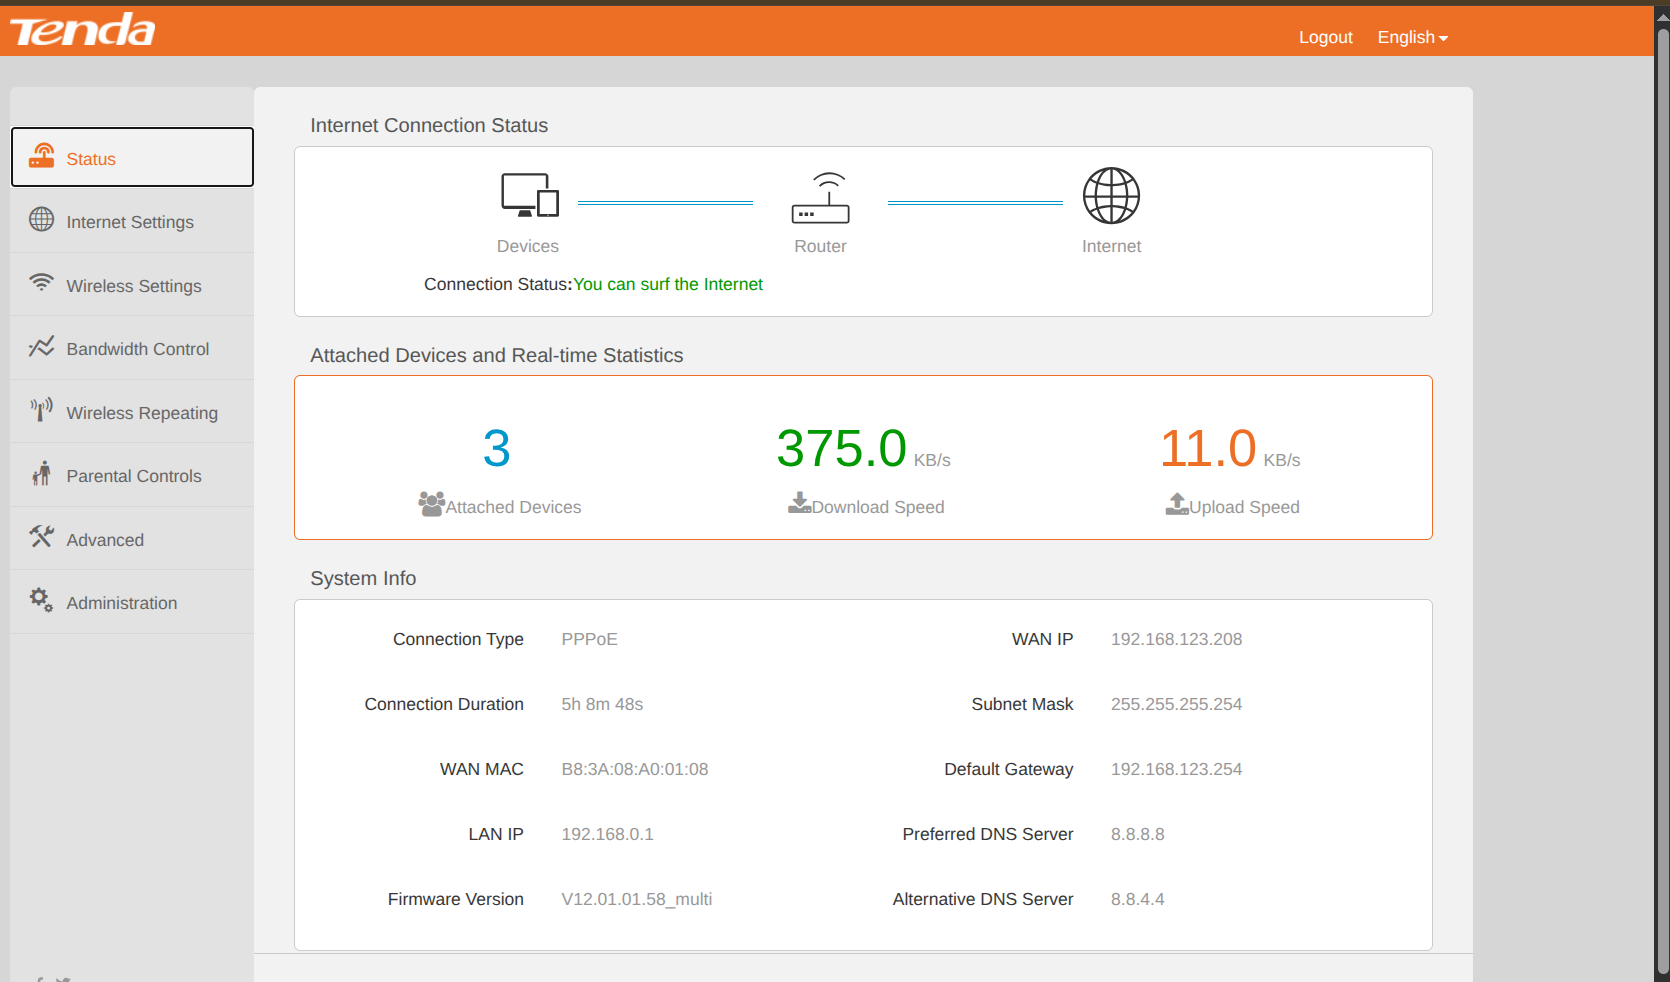
Task: Click the Bandwidth Control chart icon
Action: click(x=42, y=346)
